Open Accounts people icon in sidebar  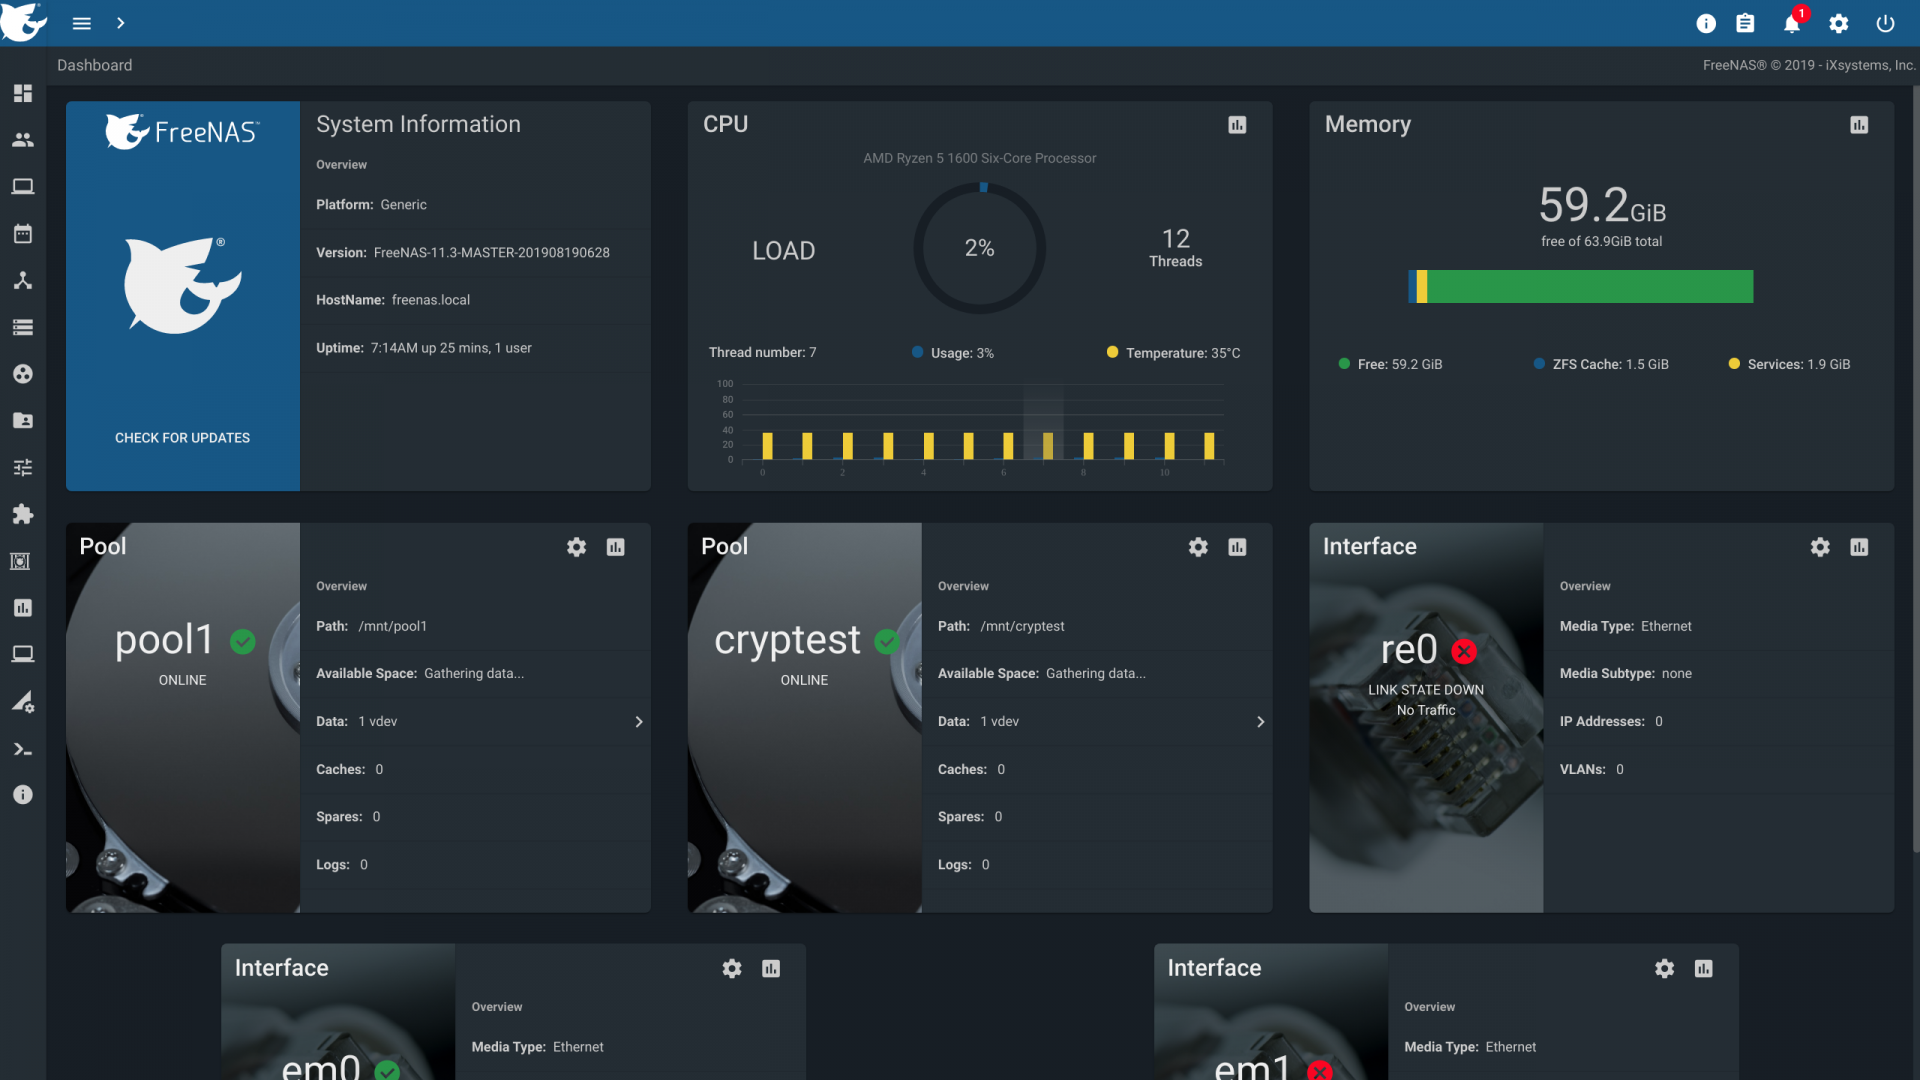coord(23,140)
